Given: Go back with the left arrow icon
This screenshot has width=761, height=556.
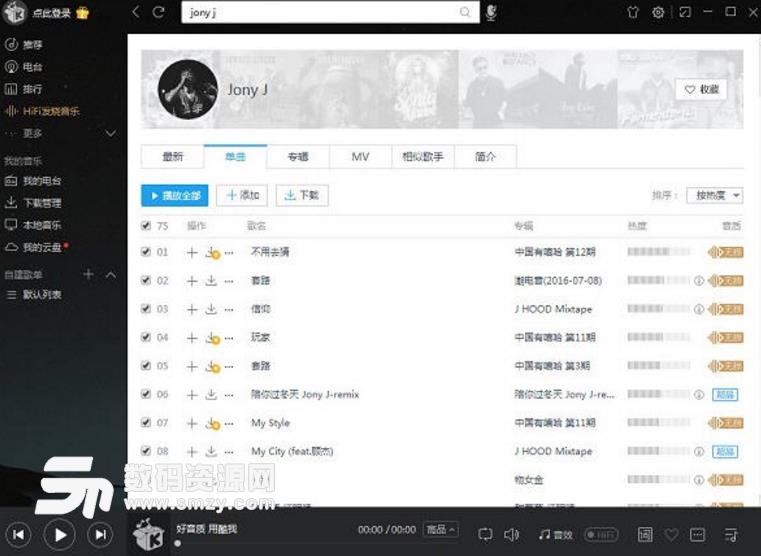Looking at the screenshot, I should 136,12.
